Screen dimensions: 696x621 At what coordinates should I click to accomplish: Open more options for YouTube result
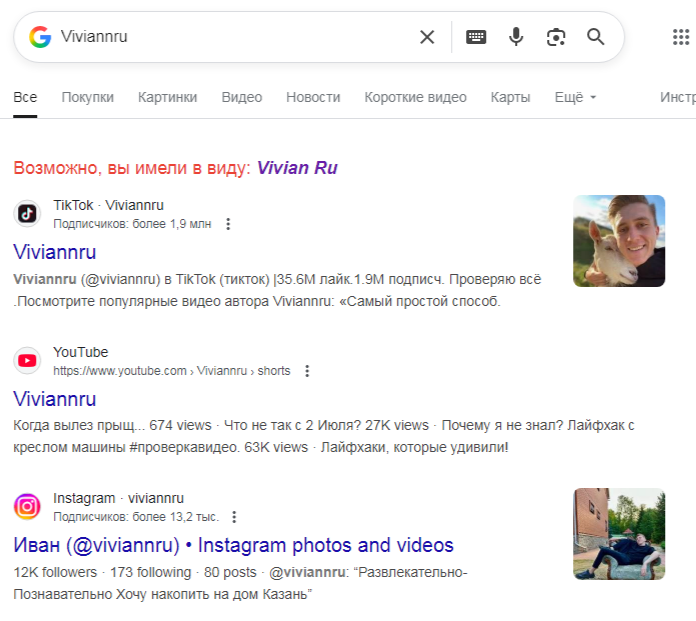pos(307,371)
